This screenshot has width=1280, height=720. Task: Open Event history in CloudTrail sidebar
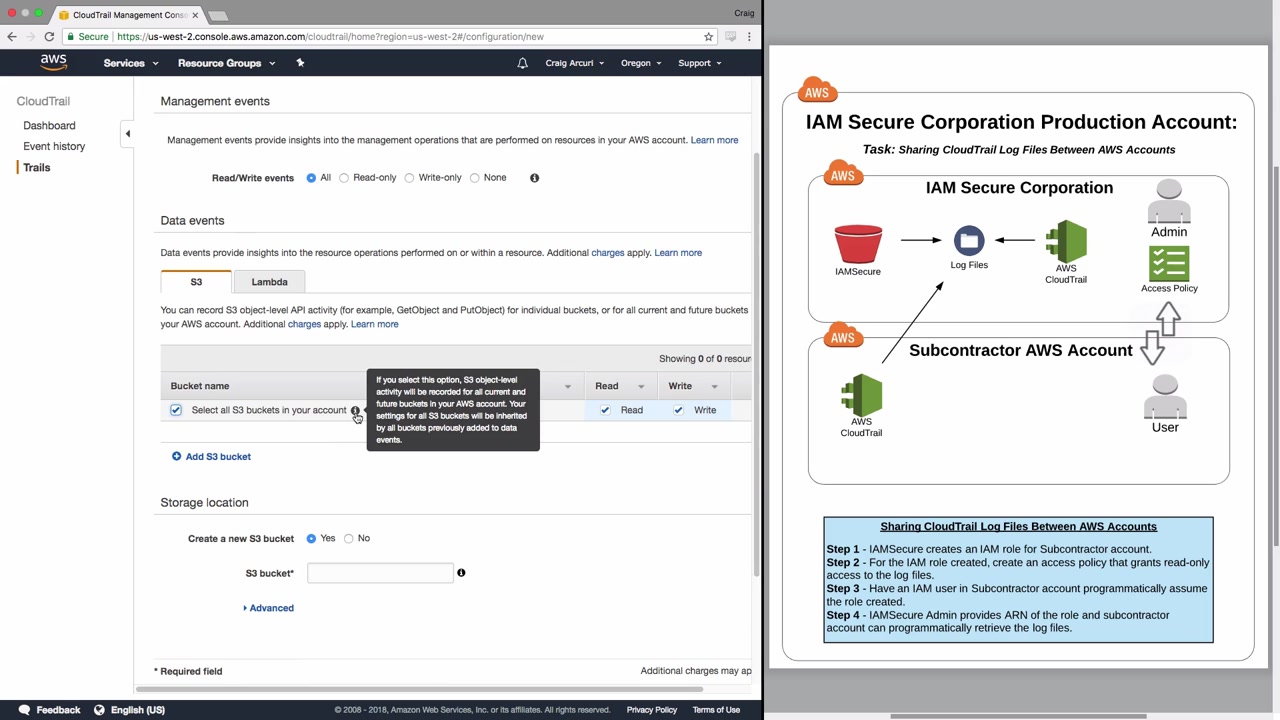pos(54,147)
